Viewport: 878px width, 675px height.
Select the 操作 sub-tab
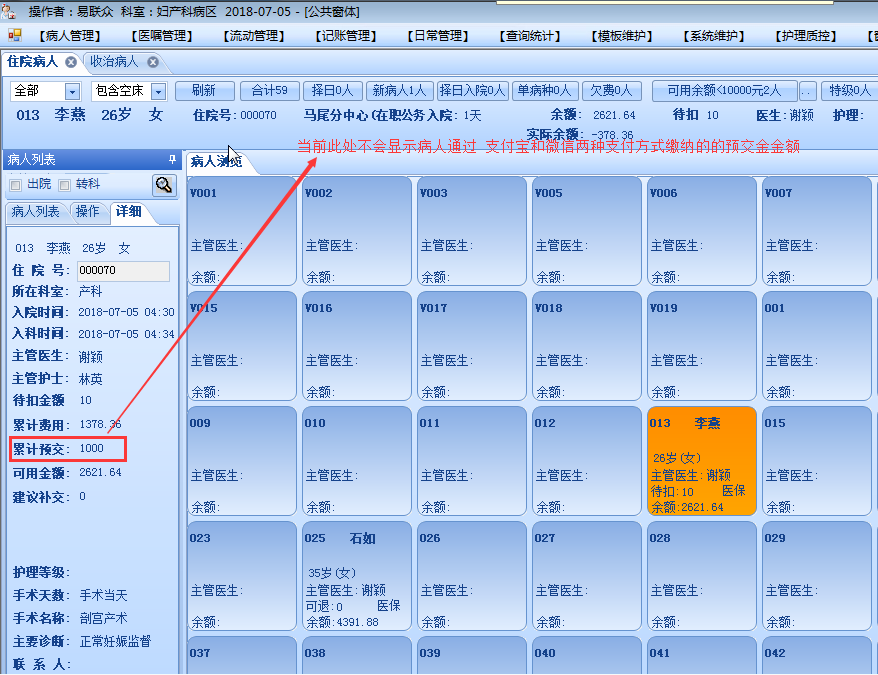pyautogui.click(x=87, y=211)
